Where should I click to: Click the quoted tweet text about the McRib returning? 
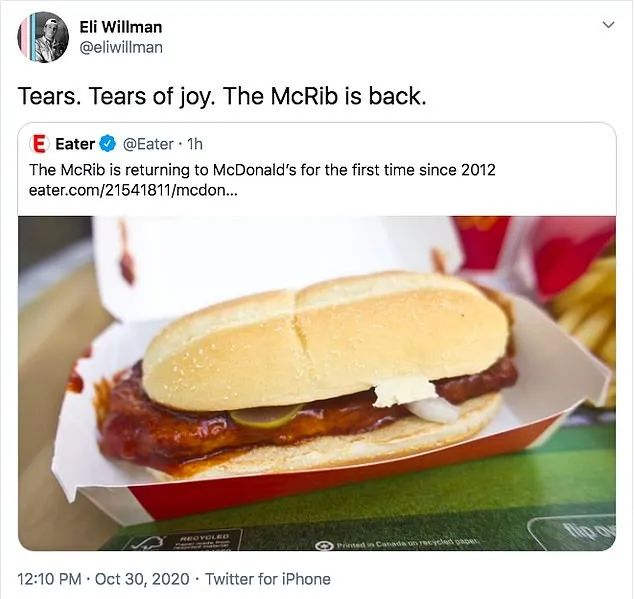point(262,169)
